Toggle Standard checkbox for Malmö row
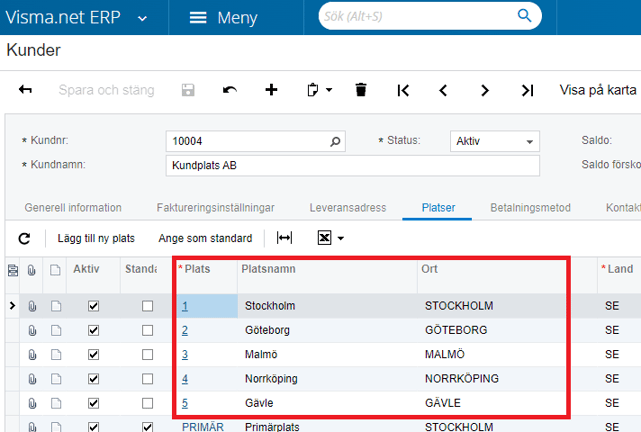Image resolution: width=641 pixels, height=432 pixels. click(148, 354)
